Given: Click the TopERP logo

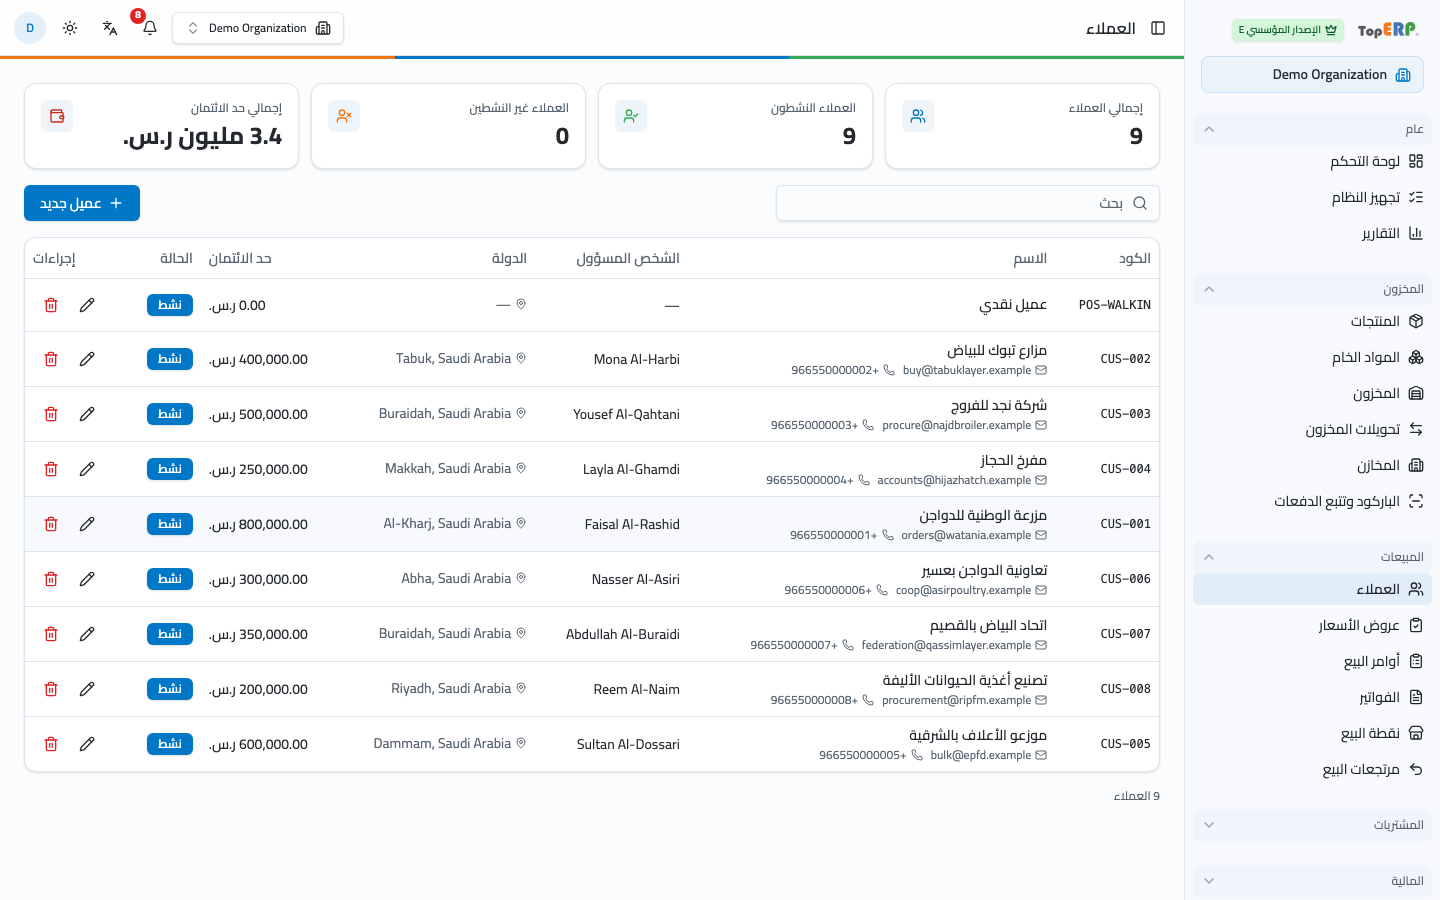Looking at the screenshot, I should 1388,30.
